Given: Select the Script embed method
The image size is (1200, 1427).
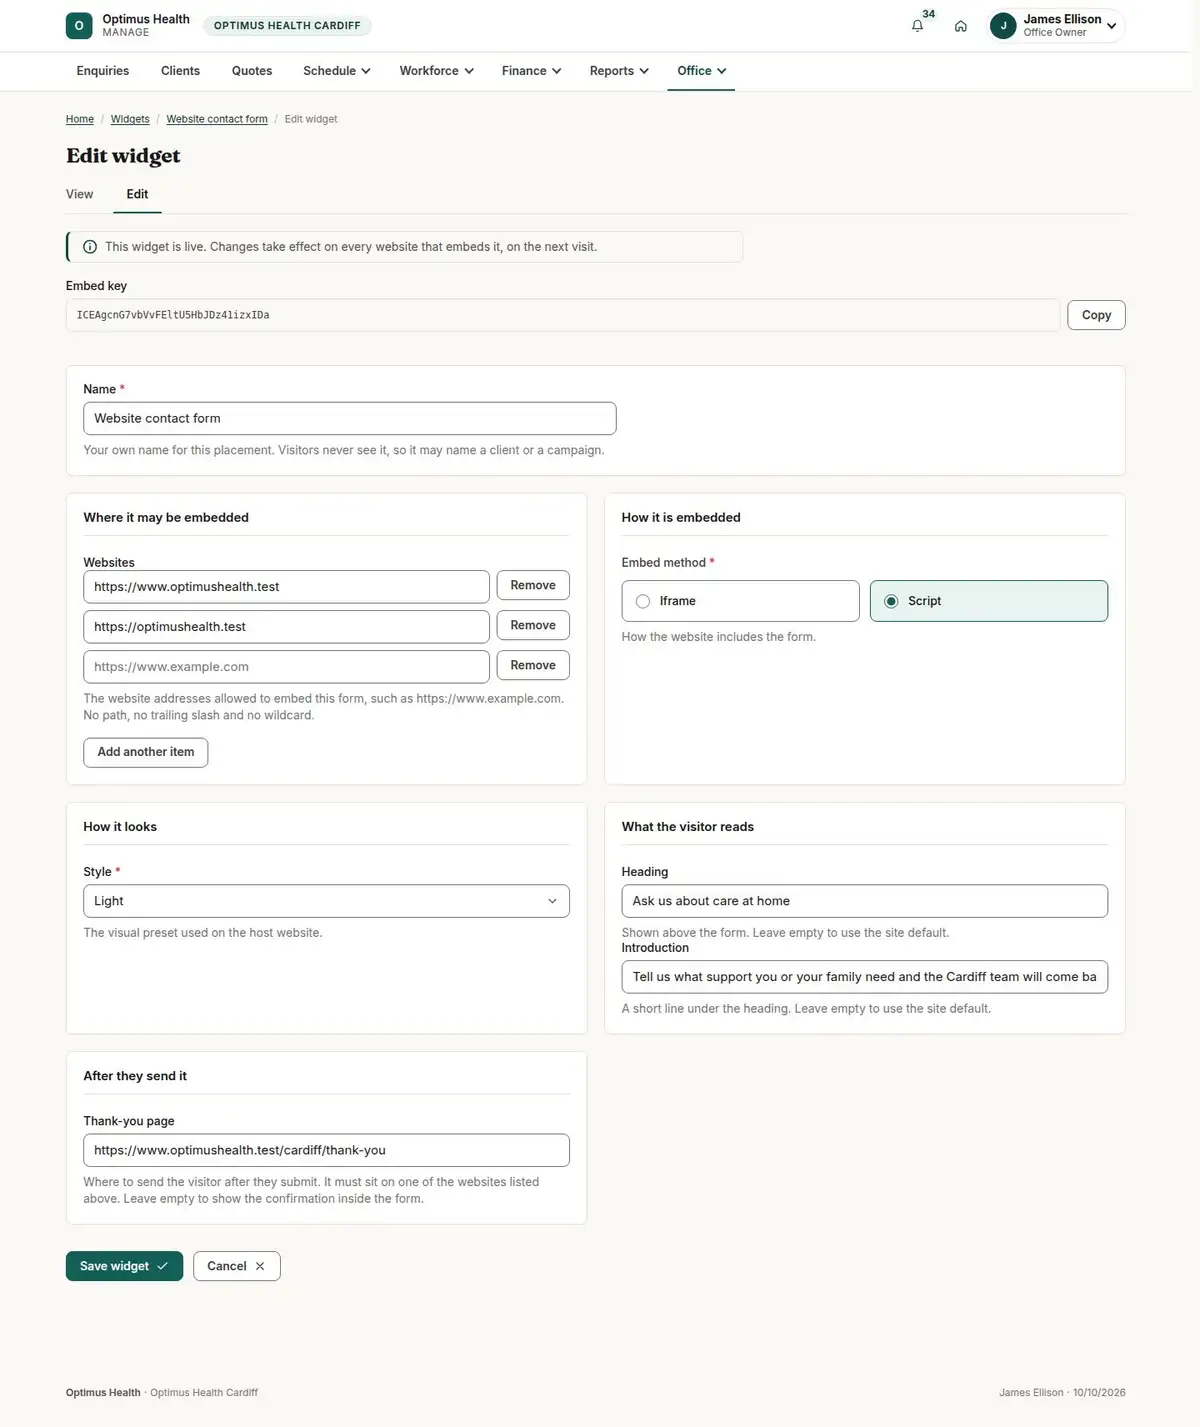Looking at the screenshot, I should point(989,601).
